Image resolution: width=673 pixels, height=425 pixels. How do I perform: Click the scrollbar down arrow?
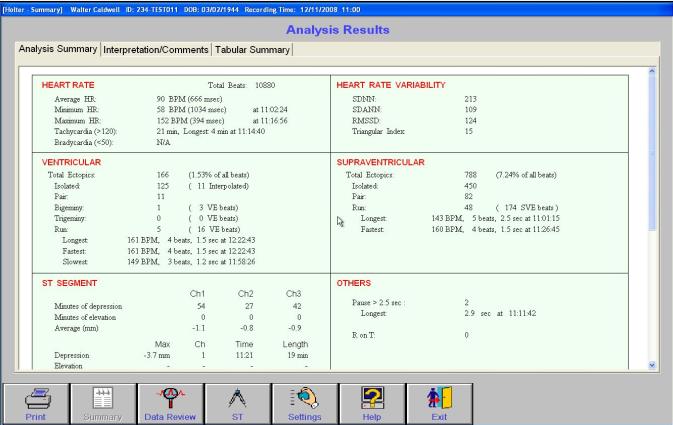pyautogui.click(x=652, y=365)
